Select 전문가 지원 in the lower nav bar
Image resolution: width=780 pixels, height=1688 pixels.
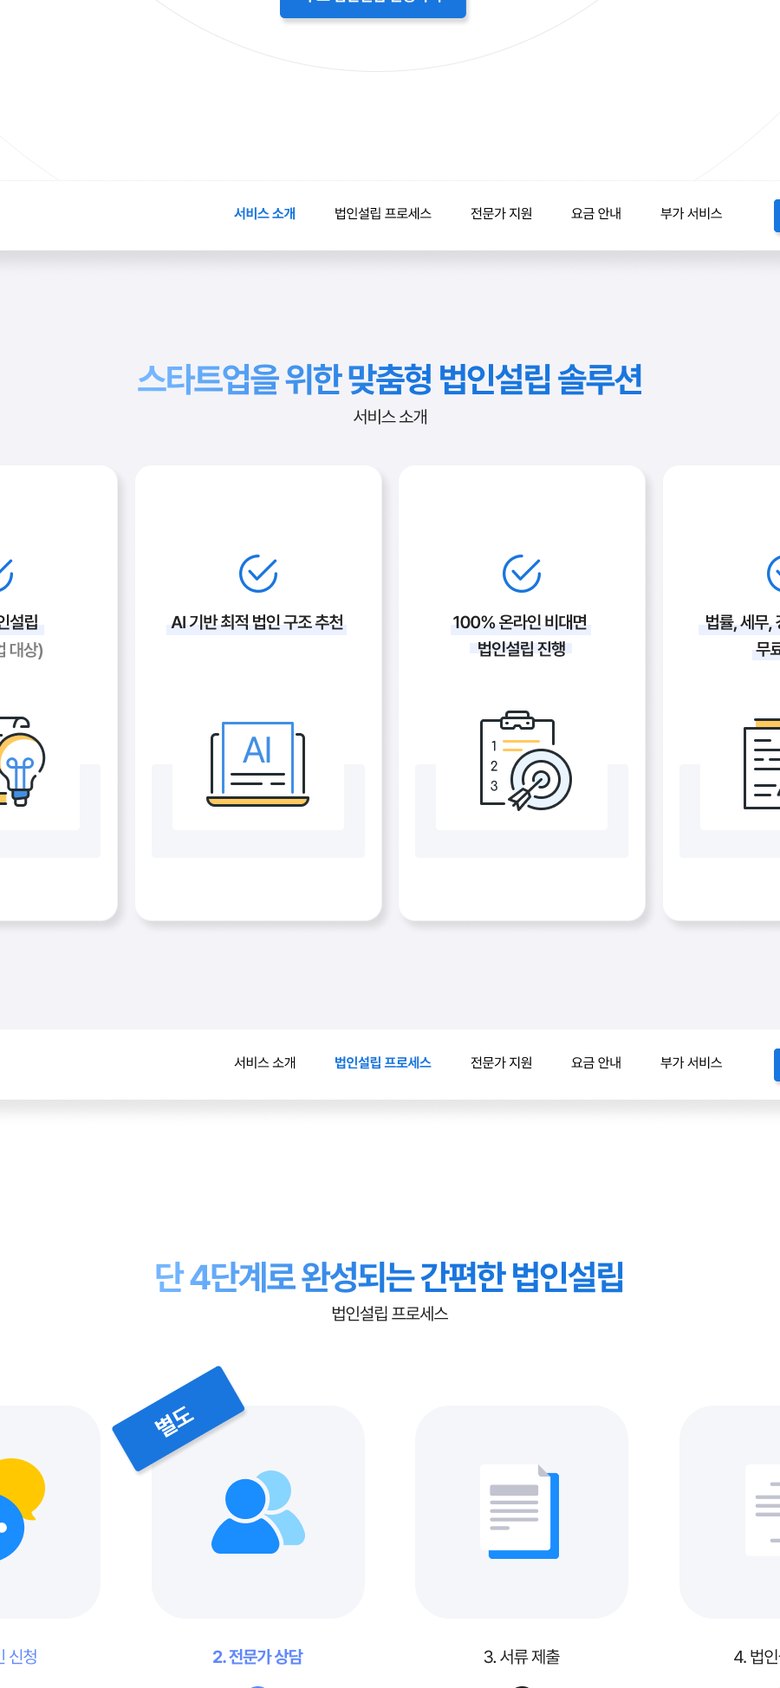pos(502,1063)
